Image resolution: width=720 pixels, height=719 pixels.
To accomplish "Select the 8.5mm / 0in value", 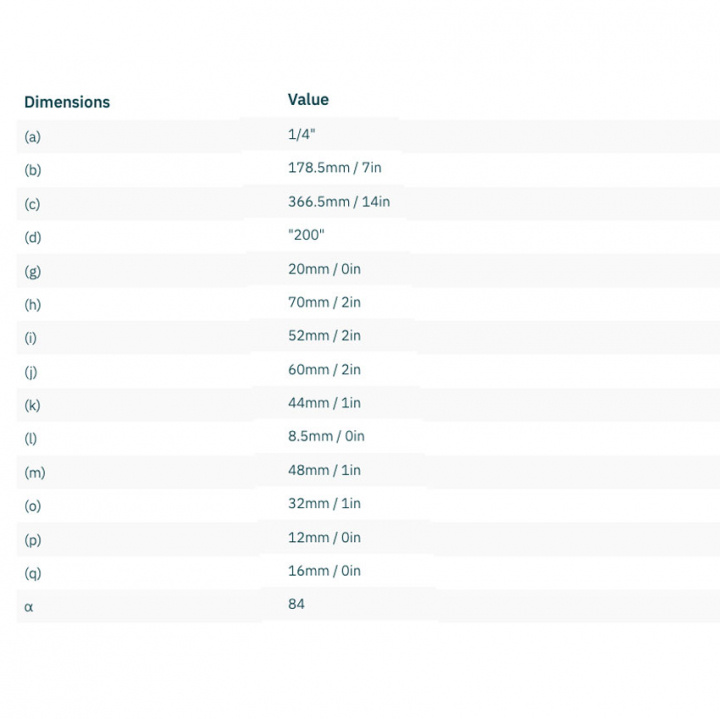I will click(x=326, y=436).
